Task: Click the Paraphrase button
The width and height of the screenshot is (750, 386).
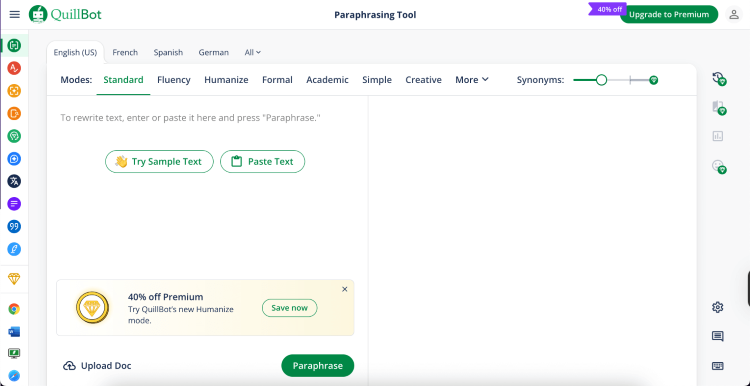Action: [x=318, y=366]
